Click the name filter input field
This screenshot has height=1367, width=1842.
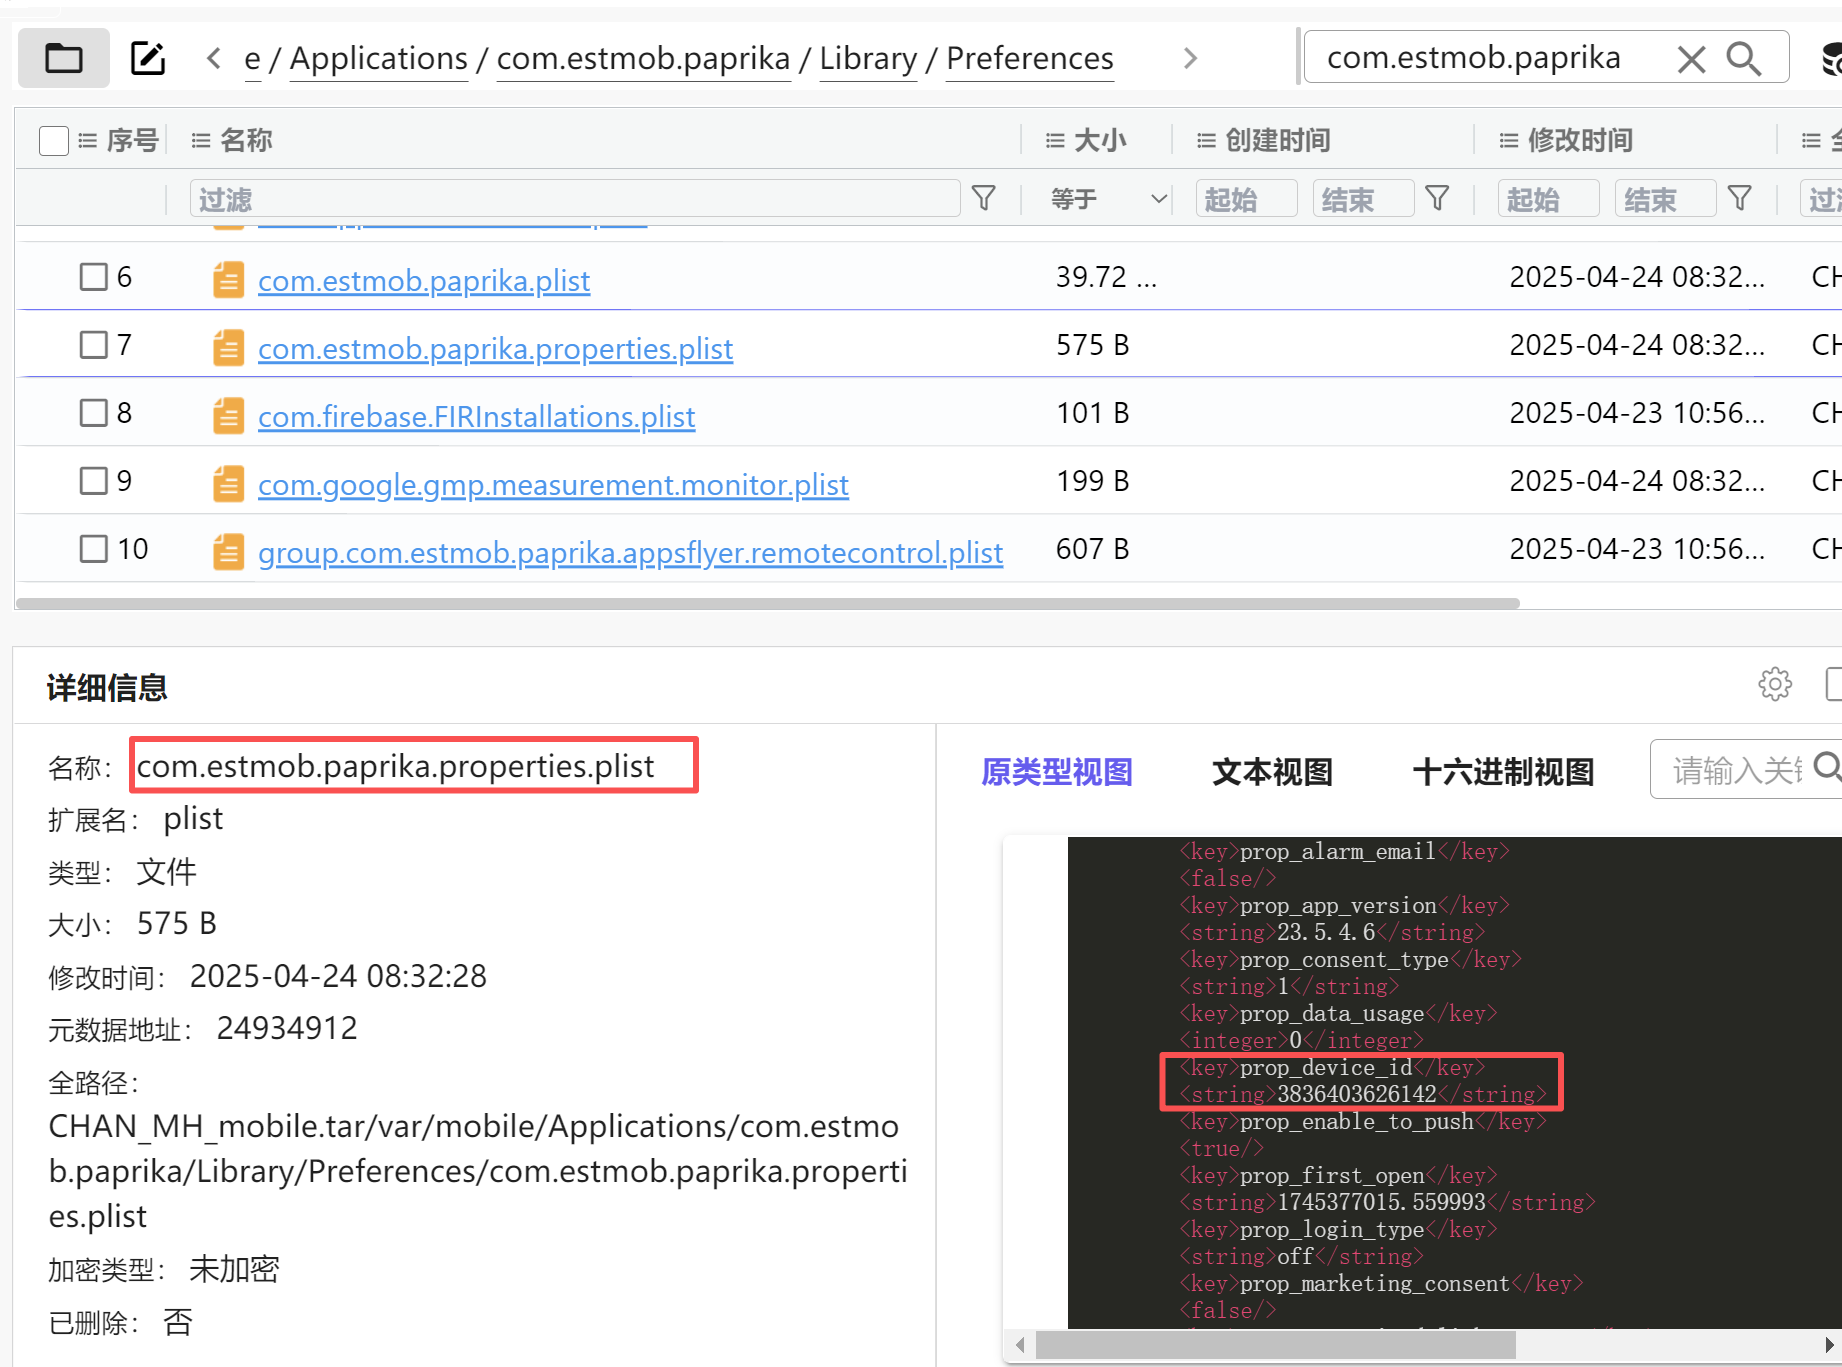click(574, 199)
